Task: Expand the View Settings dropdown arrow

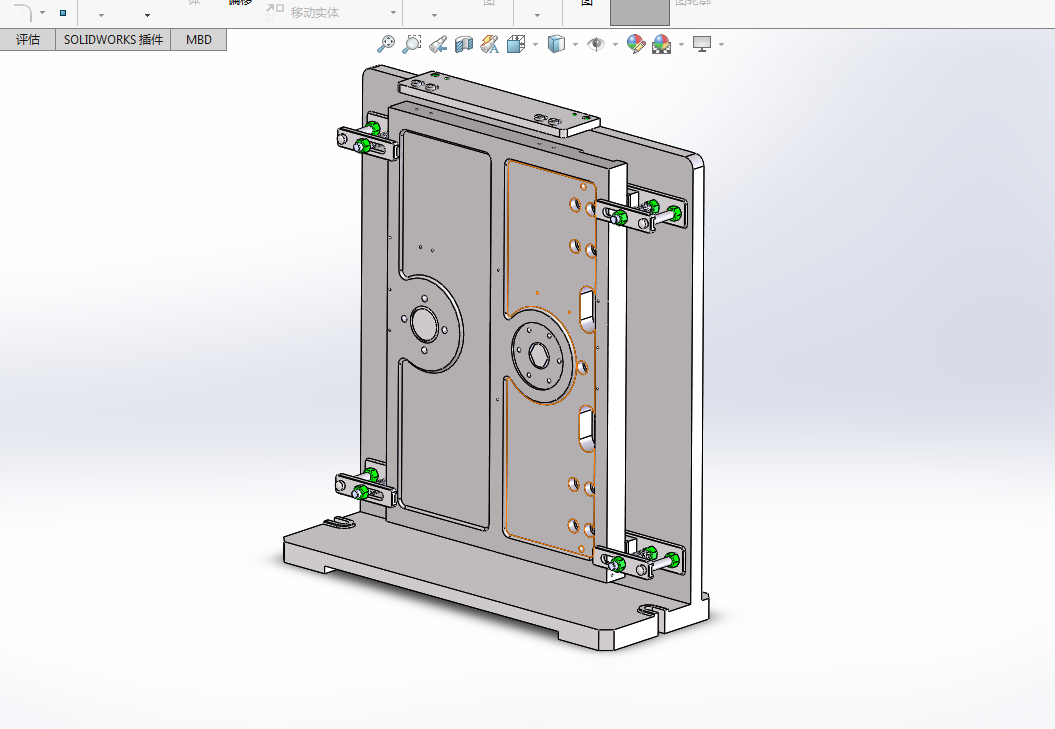Action: point(721,44)
